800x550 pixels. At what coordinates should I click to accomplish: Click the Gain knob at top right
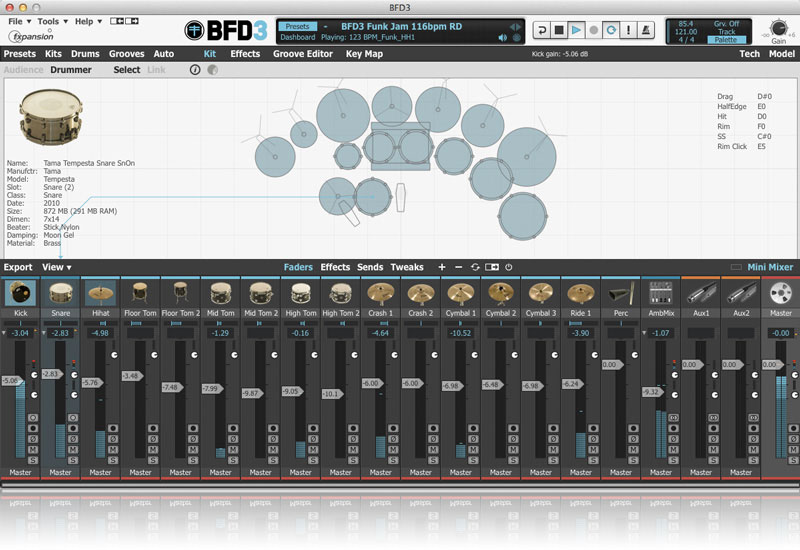click(779, 28)
